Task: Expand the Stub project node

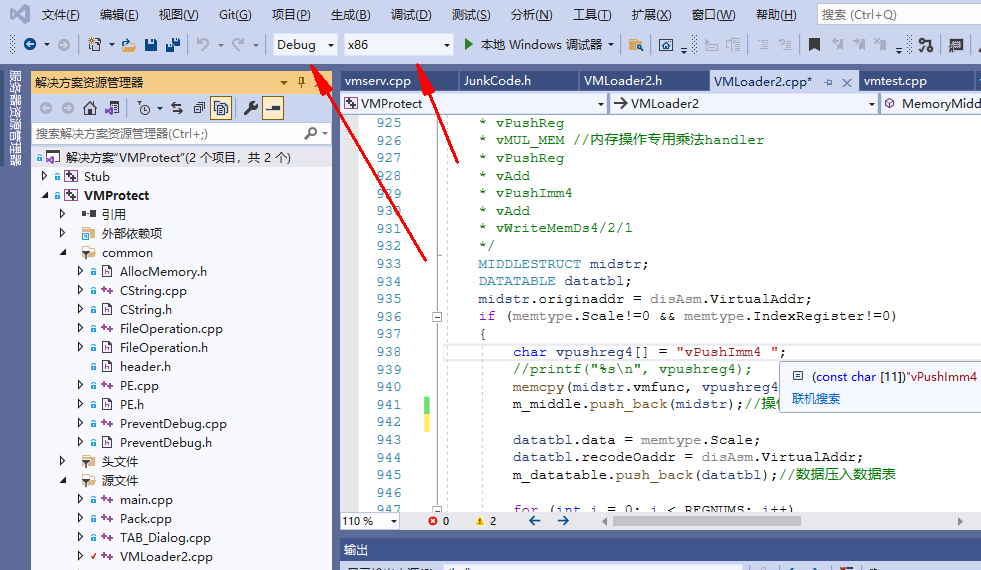Action: point(44,176)
